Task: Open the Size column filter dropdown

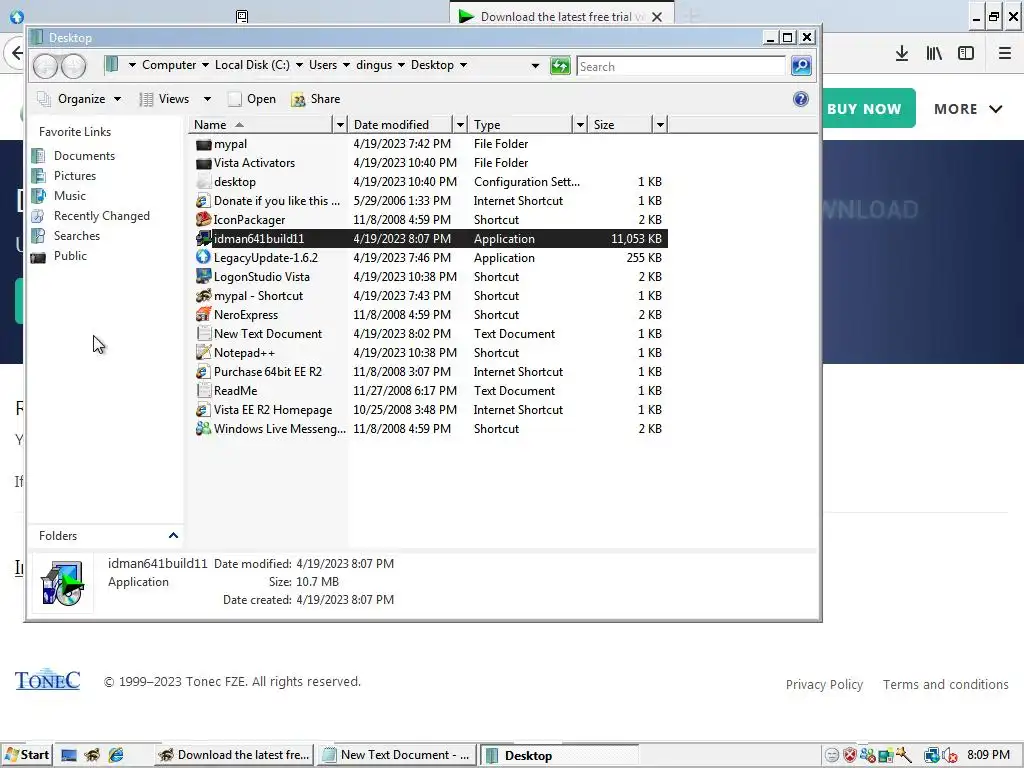Action: click(x=660, y=125)
